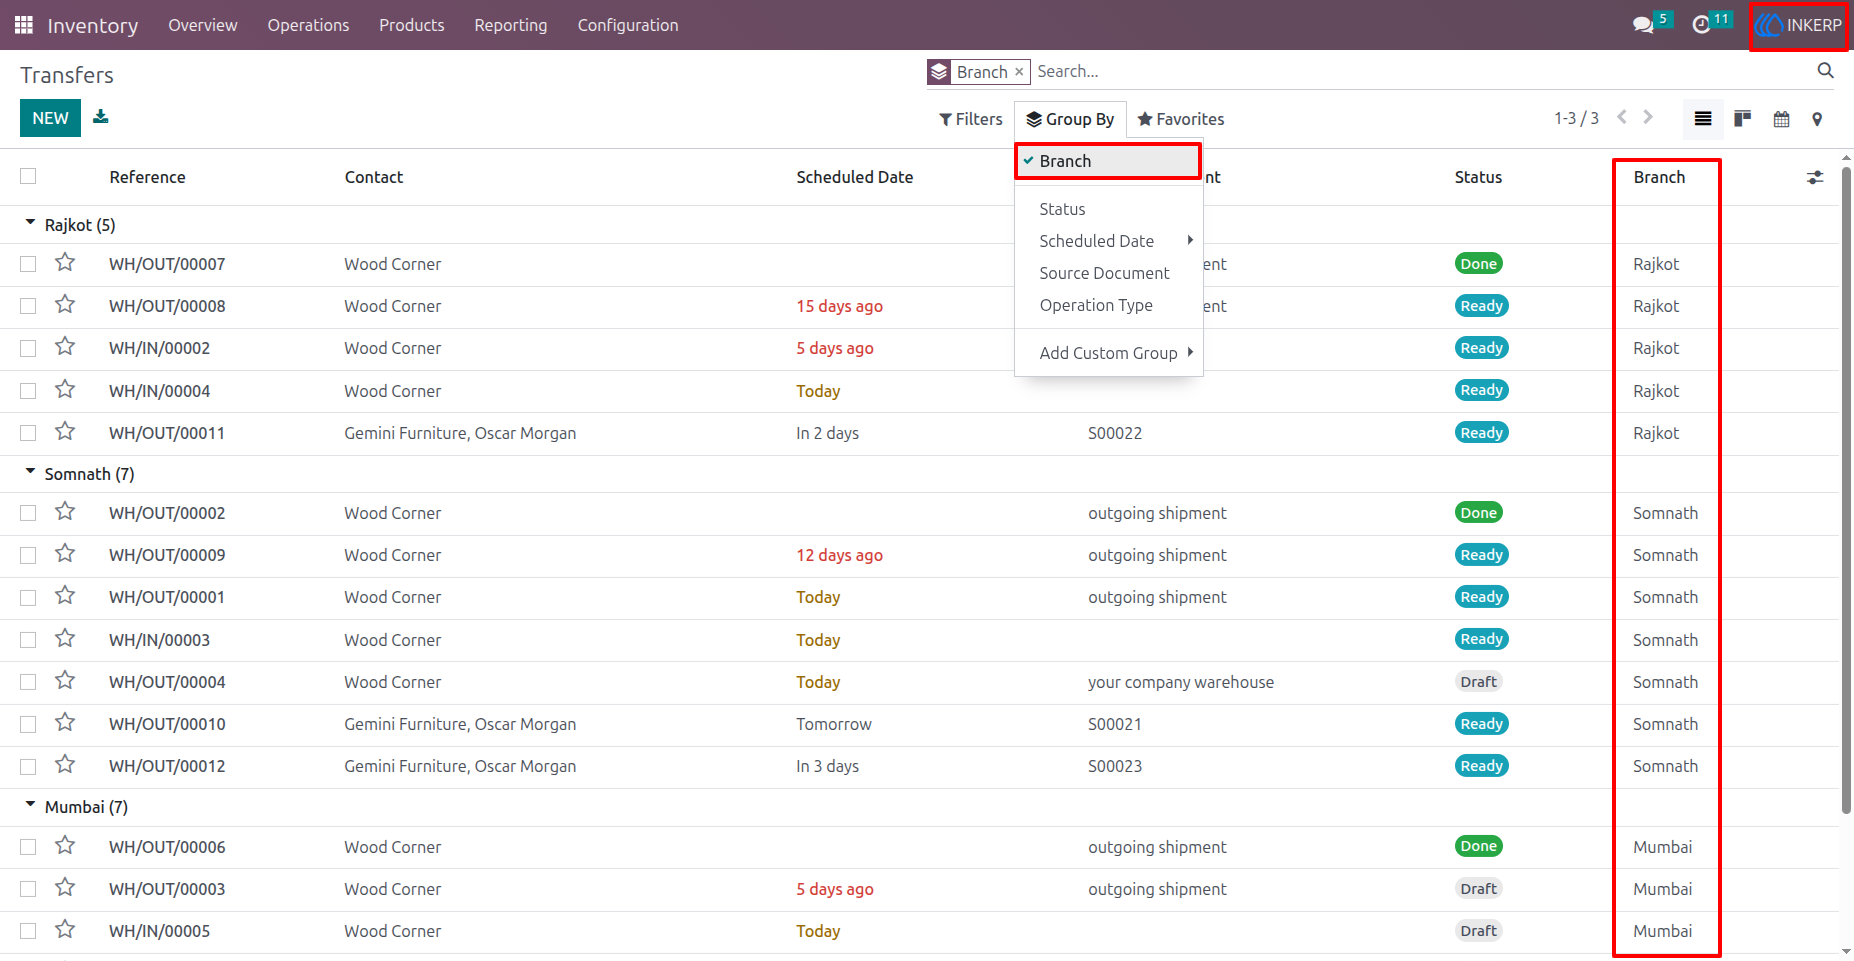Check the WH/OUT/00002 row checkbox

coord(28,513)
